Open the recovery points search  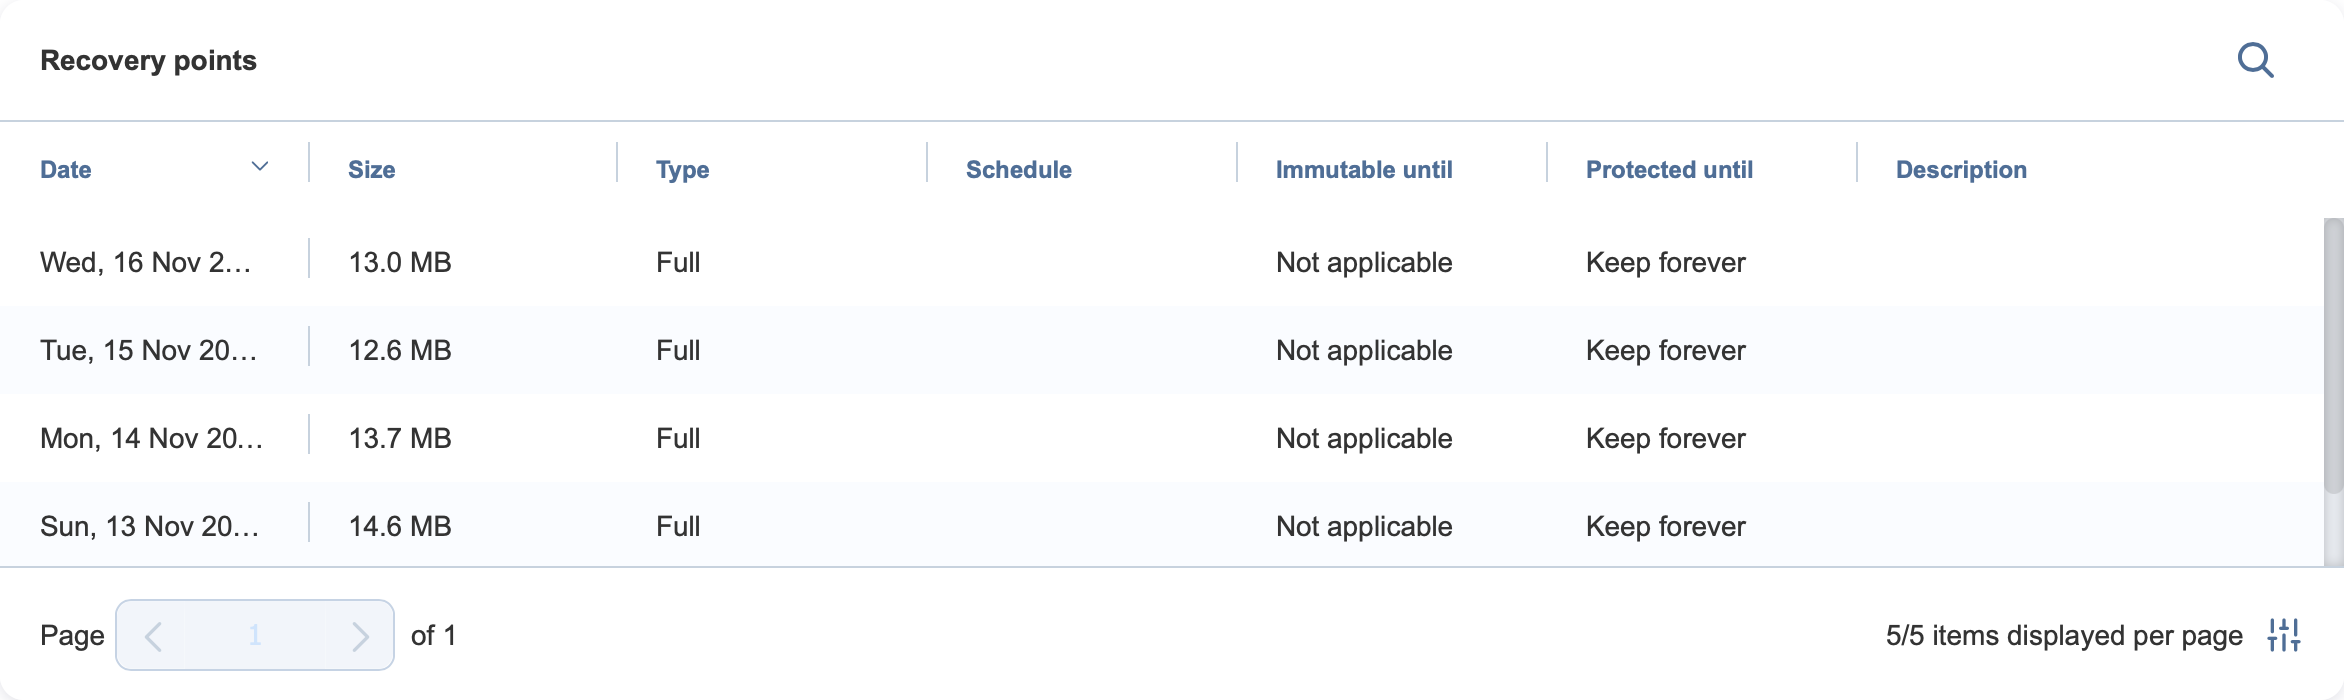(x=2255, y=60)
